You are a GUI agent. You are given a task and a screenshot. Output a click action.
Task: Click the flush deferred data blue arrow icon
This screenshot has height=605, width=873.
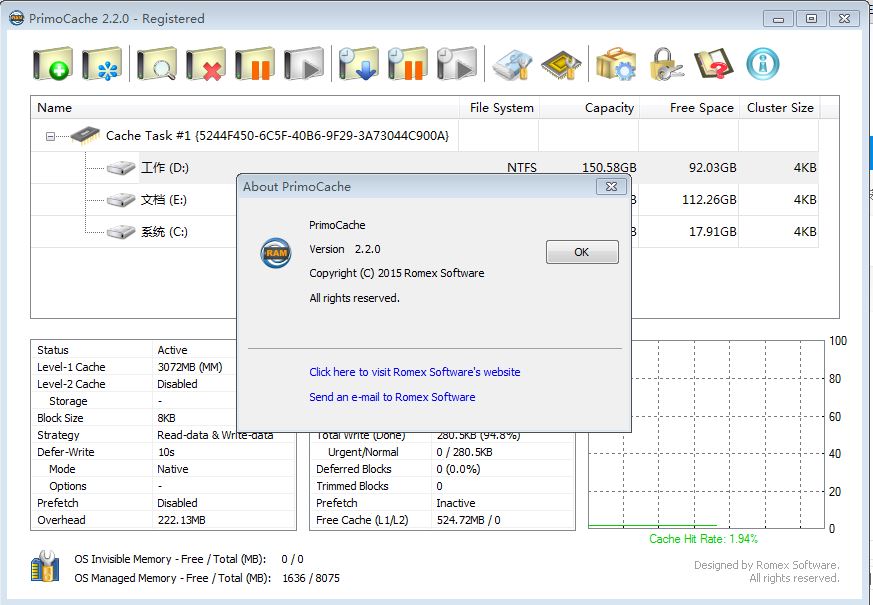(x=358, y=64)
